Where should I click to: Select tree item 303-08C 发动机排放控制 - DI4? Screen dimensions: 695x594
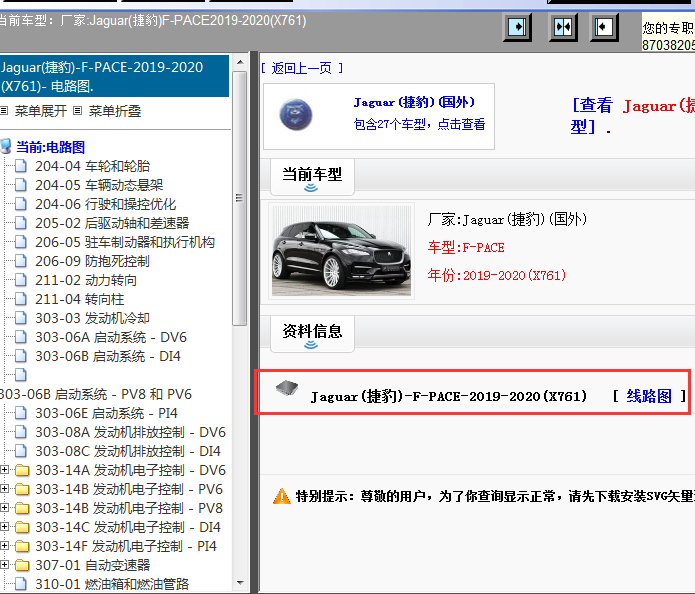(128, 451)
